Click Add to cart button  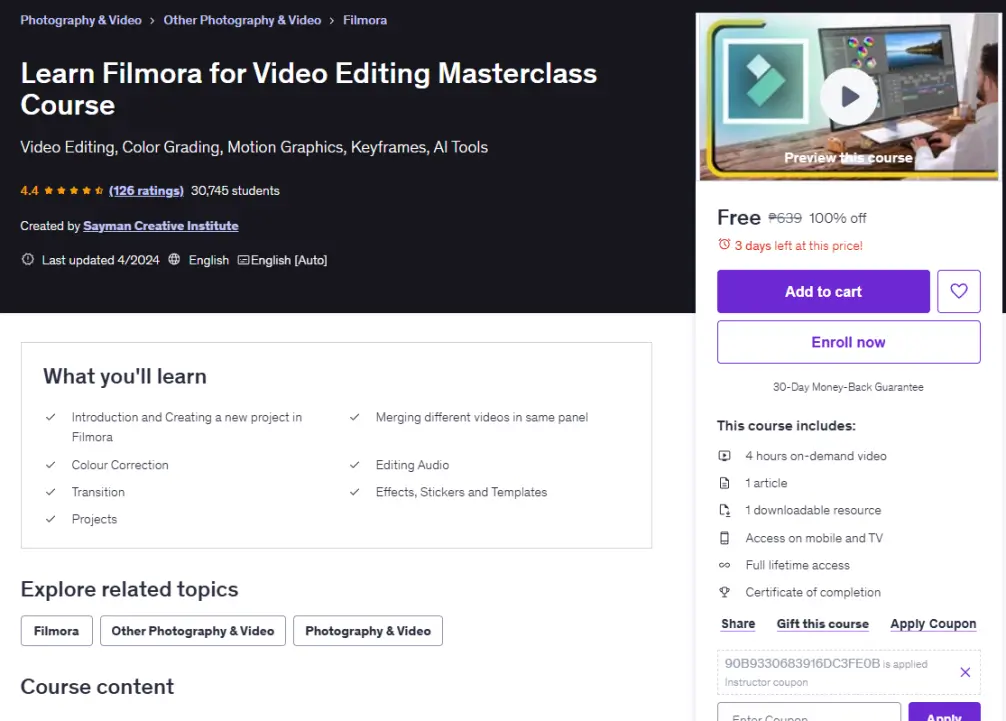[x=823, y=291]
